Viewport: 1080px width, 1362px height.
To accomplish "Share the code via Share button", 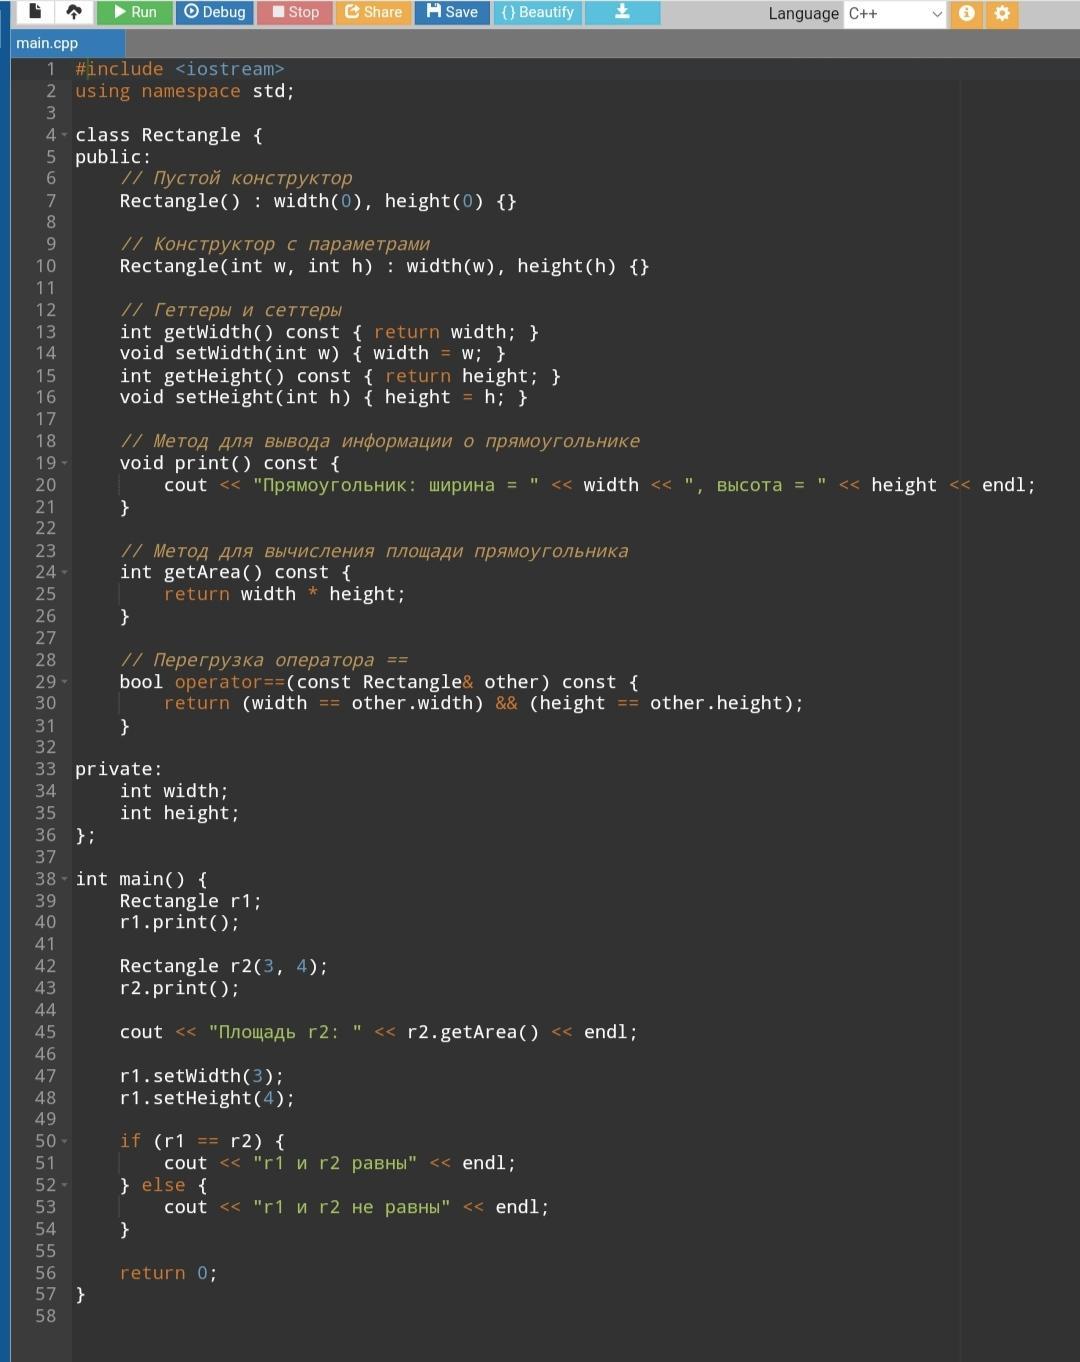I will [373, 12].
